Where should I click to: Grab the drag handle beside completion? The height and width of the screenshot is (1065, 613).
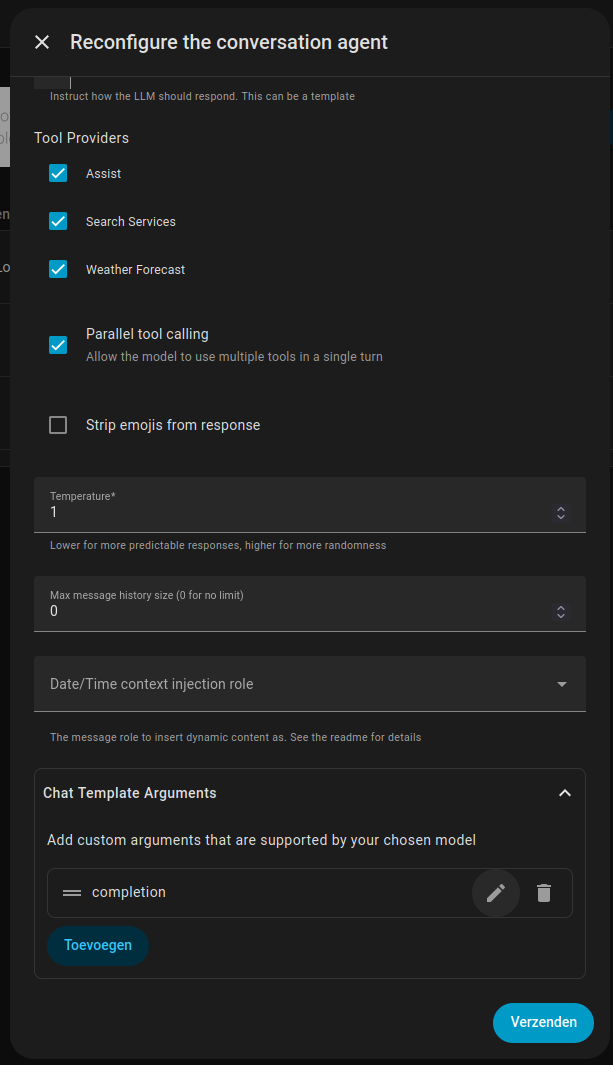72,893
